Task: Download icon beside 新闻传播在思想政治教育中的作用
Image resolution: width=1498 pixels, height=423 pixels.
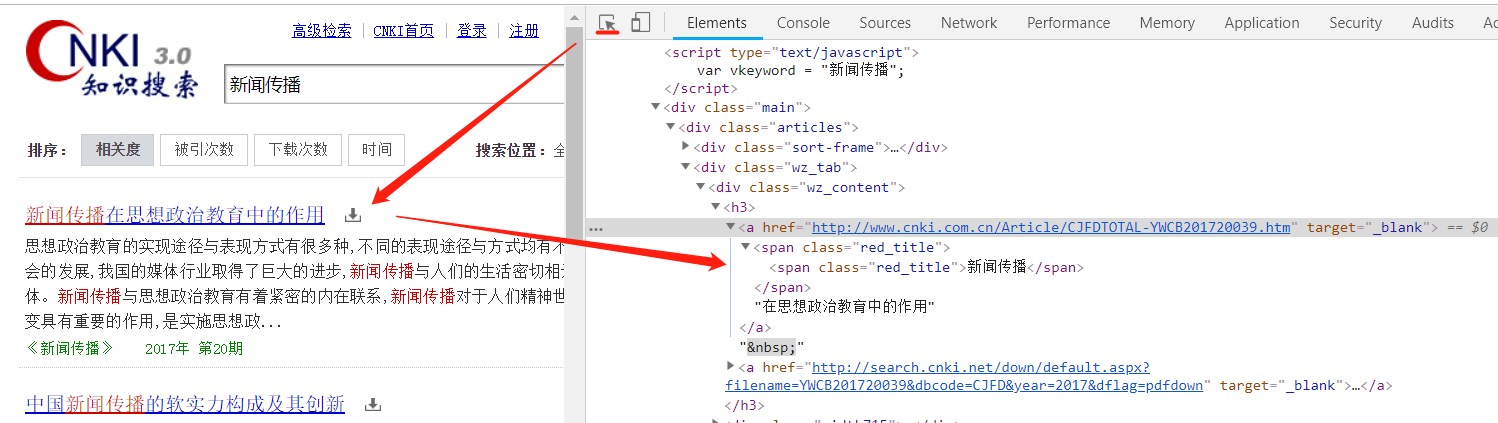Action: [x=352, y=215]
